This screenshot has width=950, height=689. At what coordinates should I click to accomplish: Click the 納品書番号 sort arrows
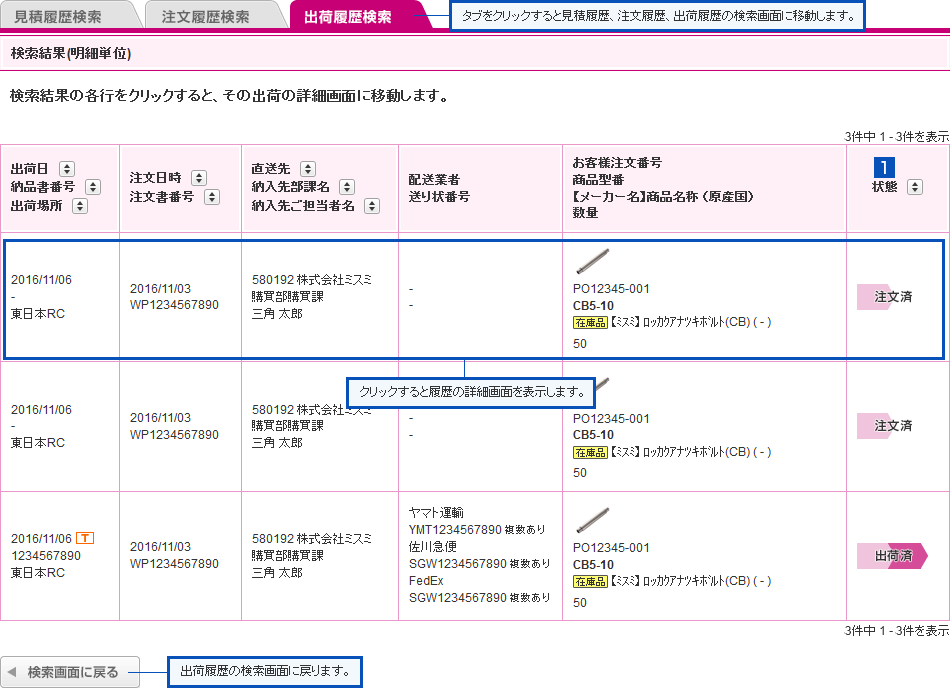[x=93, y=187]
